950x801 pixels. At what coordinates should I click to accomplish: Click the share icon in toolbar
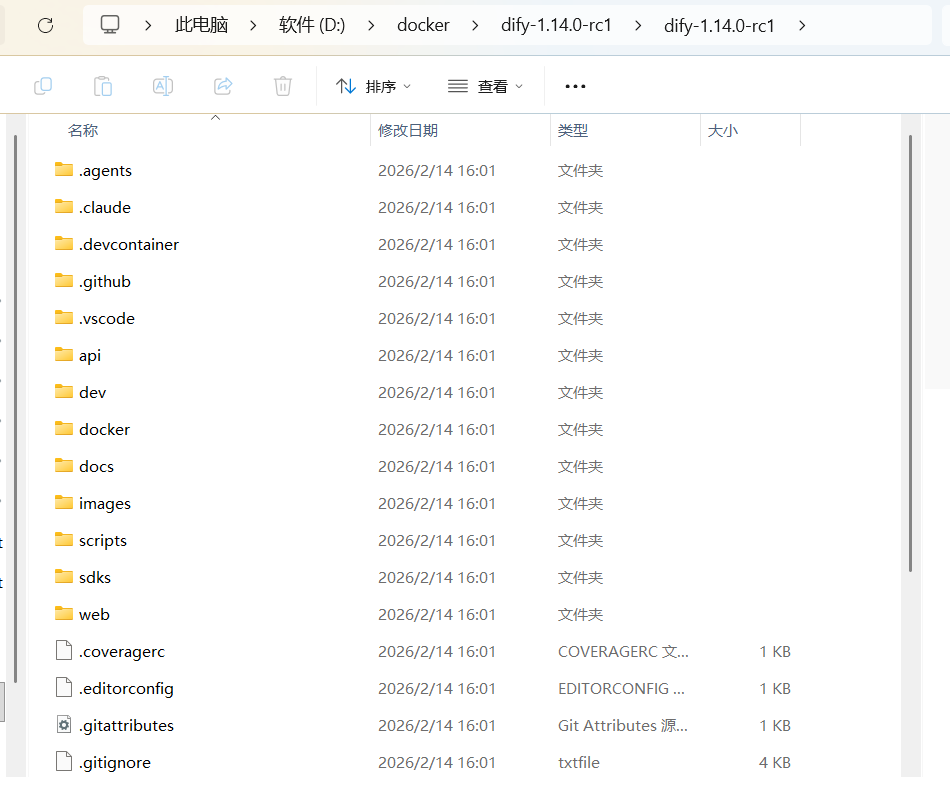(223, 86)
